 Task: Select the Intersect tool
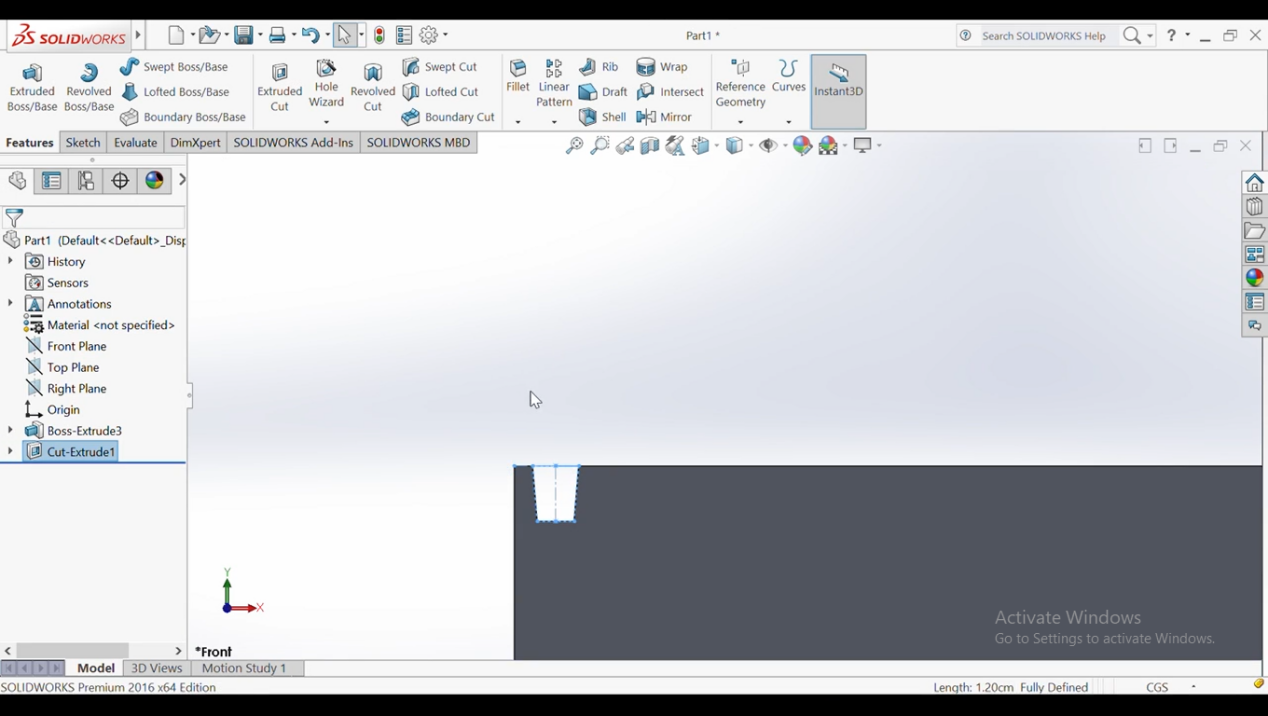[671, 92]
